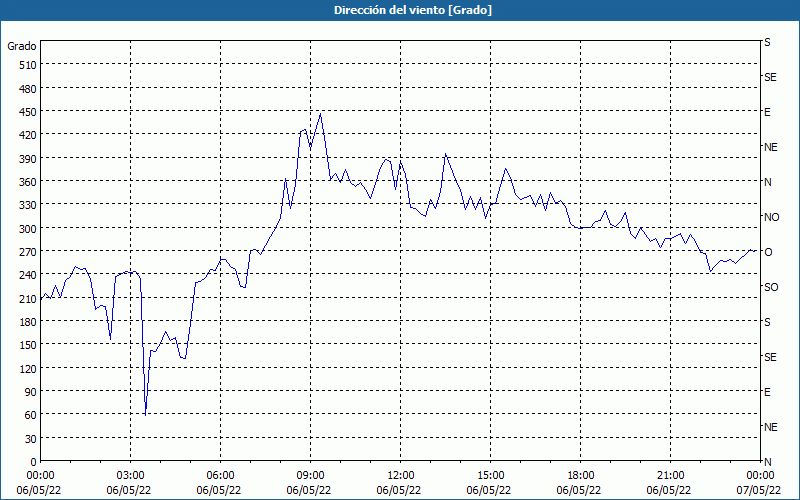
Task: Select the 480 y-axis label
Action: click(x=28, y=89)
